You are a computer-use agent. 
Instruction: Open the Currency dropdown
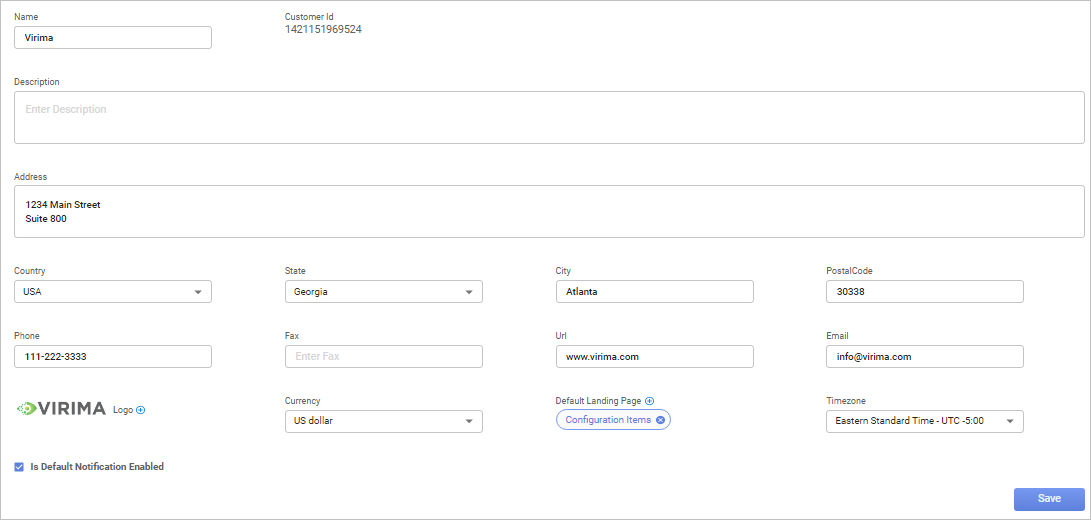[x=383, y=421]
